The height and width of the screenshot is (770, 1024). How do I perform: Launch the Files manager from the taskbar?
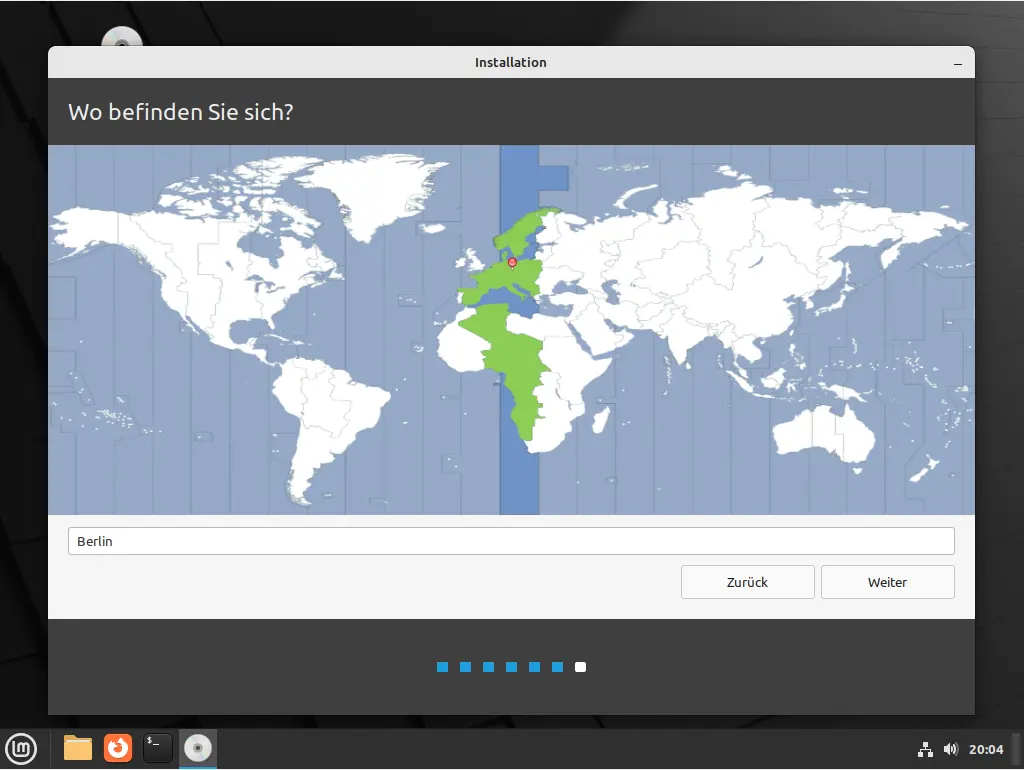coord(78,748)
